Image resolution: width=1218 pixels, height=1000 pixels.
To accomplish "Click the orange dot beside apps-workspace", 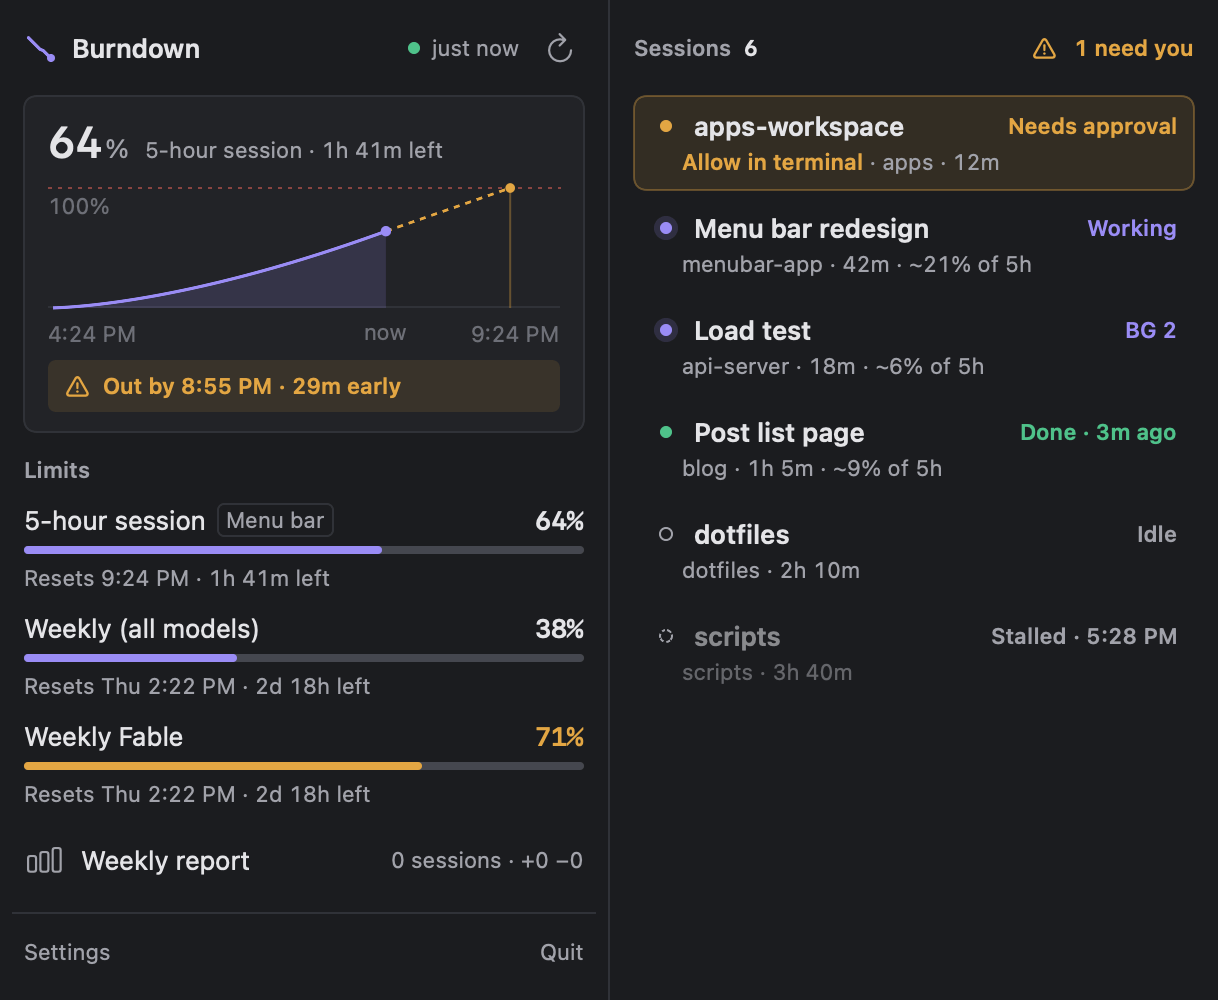I will [666, 127].
